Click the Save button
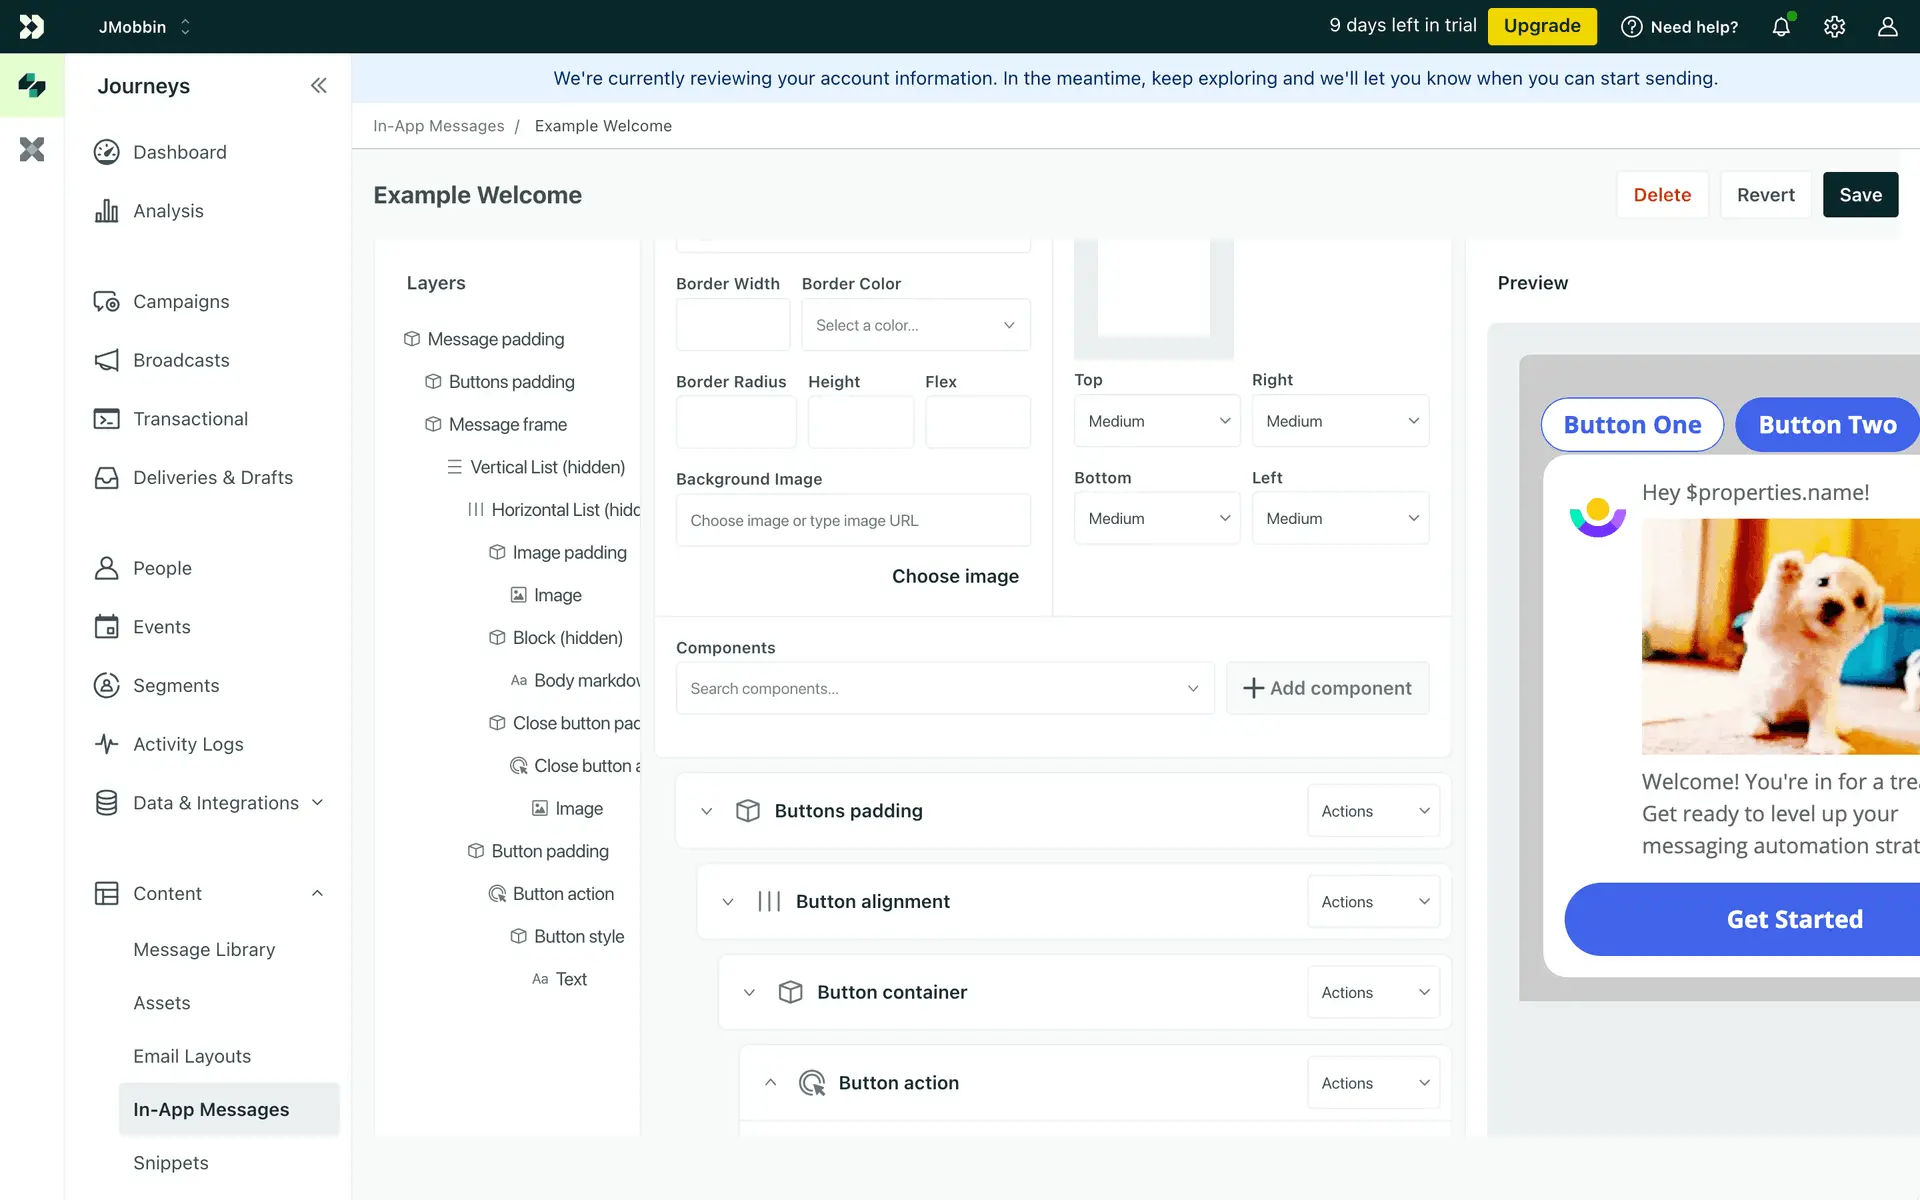The height and width of the screenshot is (1200, 1920). tap(1860, 195)
